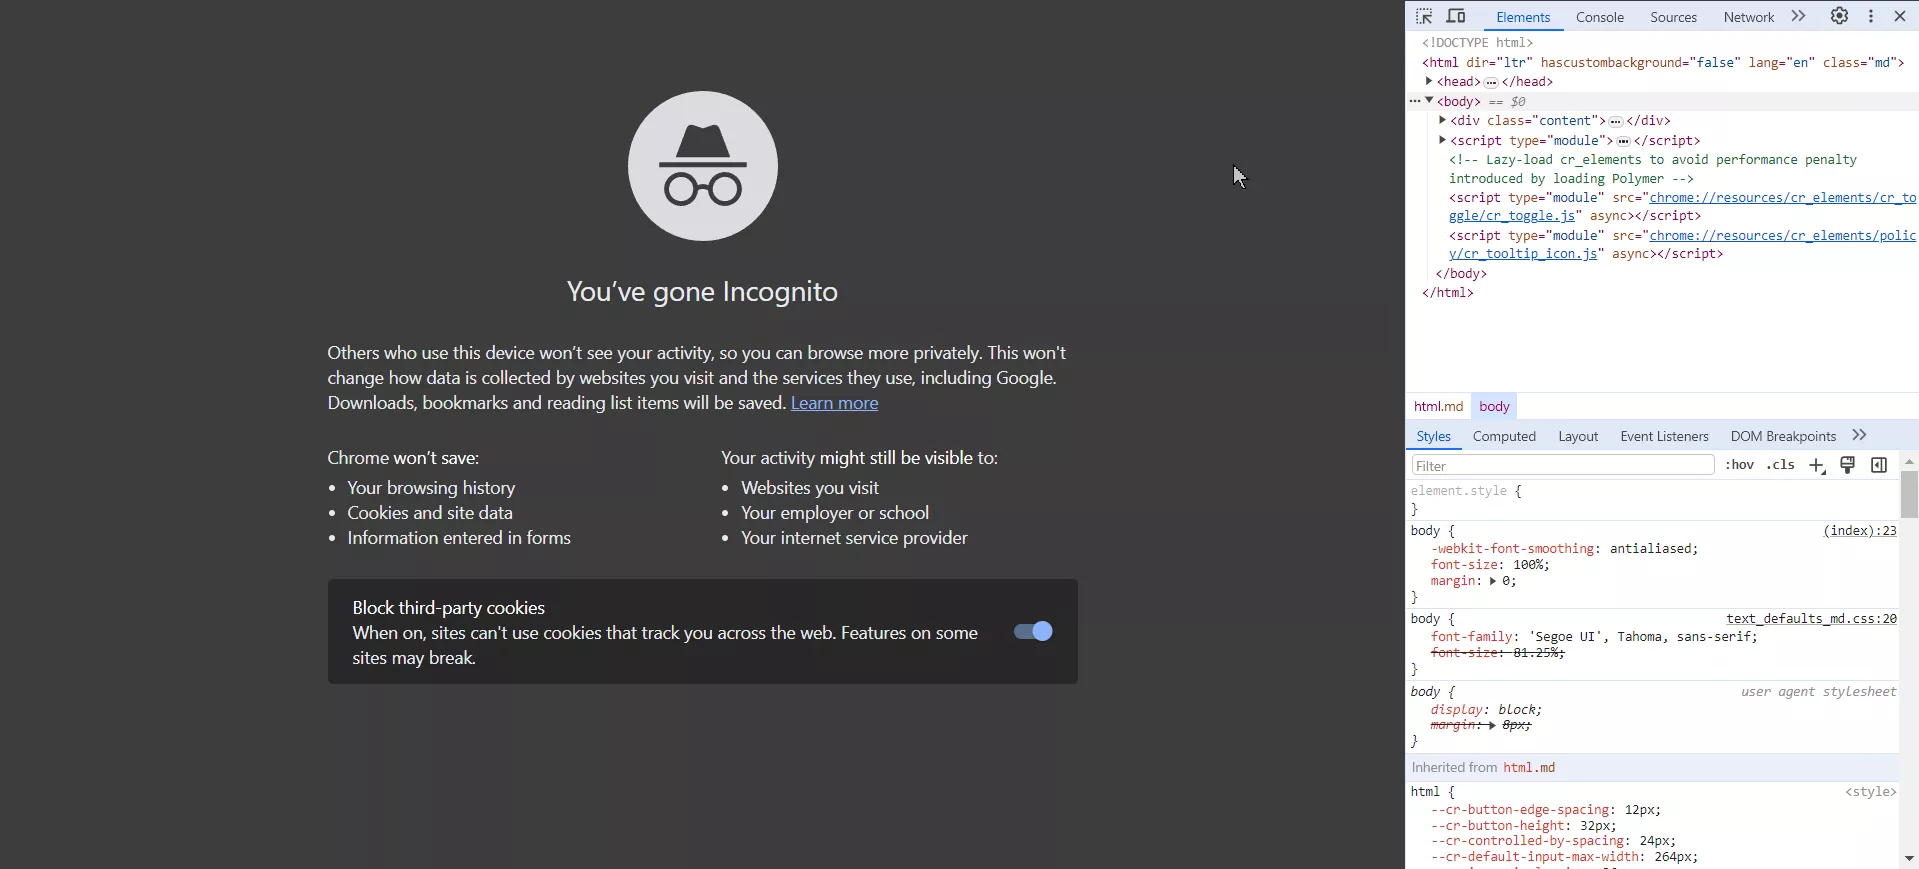Toggle the .cls element classes button
This screenshot has width=1919, height=869.
pos(1780,465)
